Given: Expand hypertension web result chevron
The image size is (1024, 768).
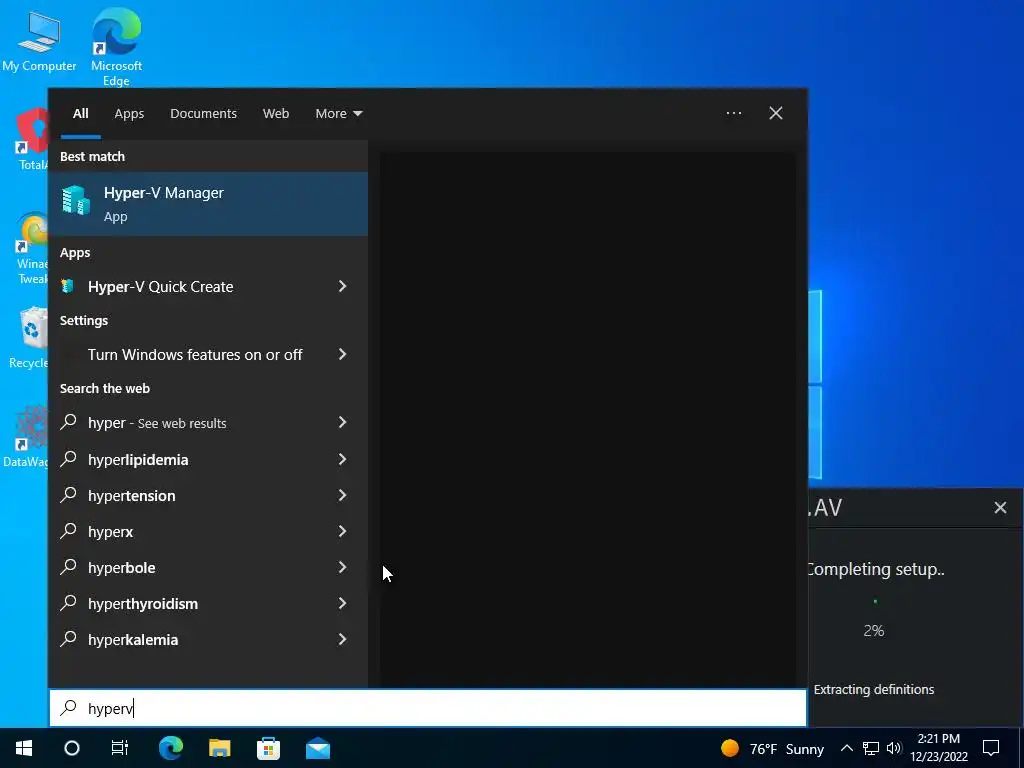Looking at the screenshot, I should 342,495.
